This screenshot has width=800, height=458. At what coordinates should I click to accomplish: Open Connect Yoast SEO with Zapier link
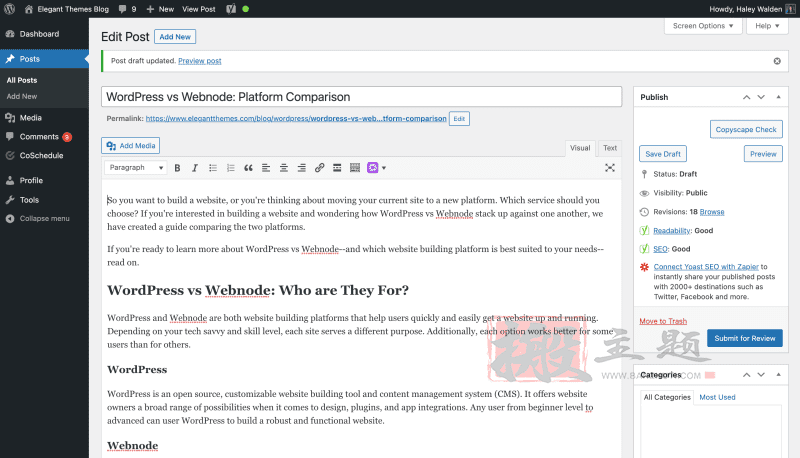coord(706,267)
